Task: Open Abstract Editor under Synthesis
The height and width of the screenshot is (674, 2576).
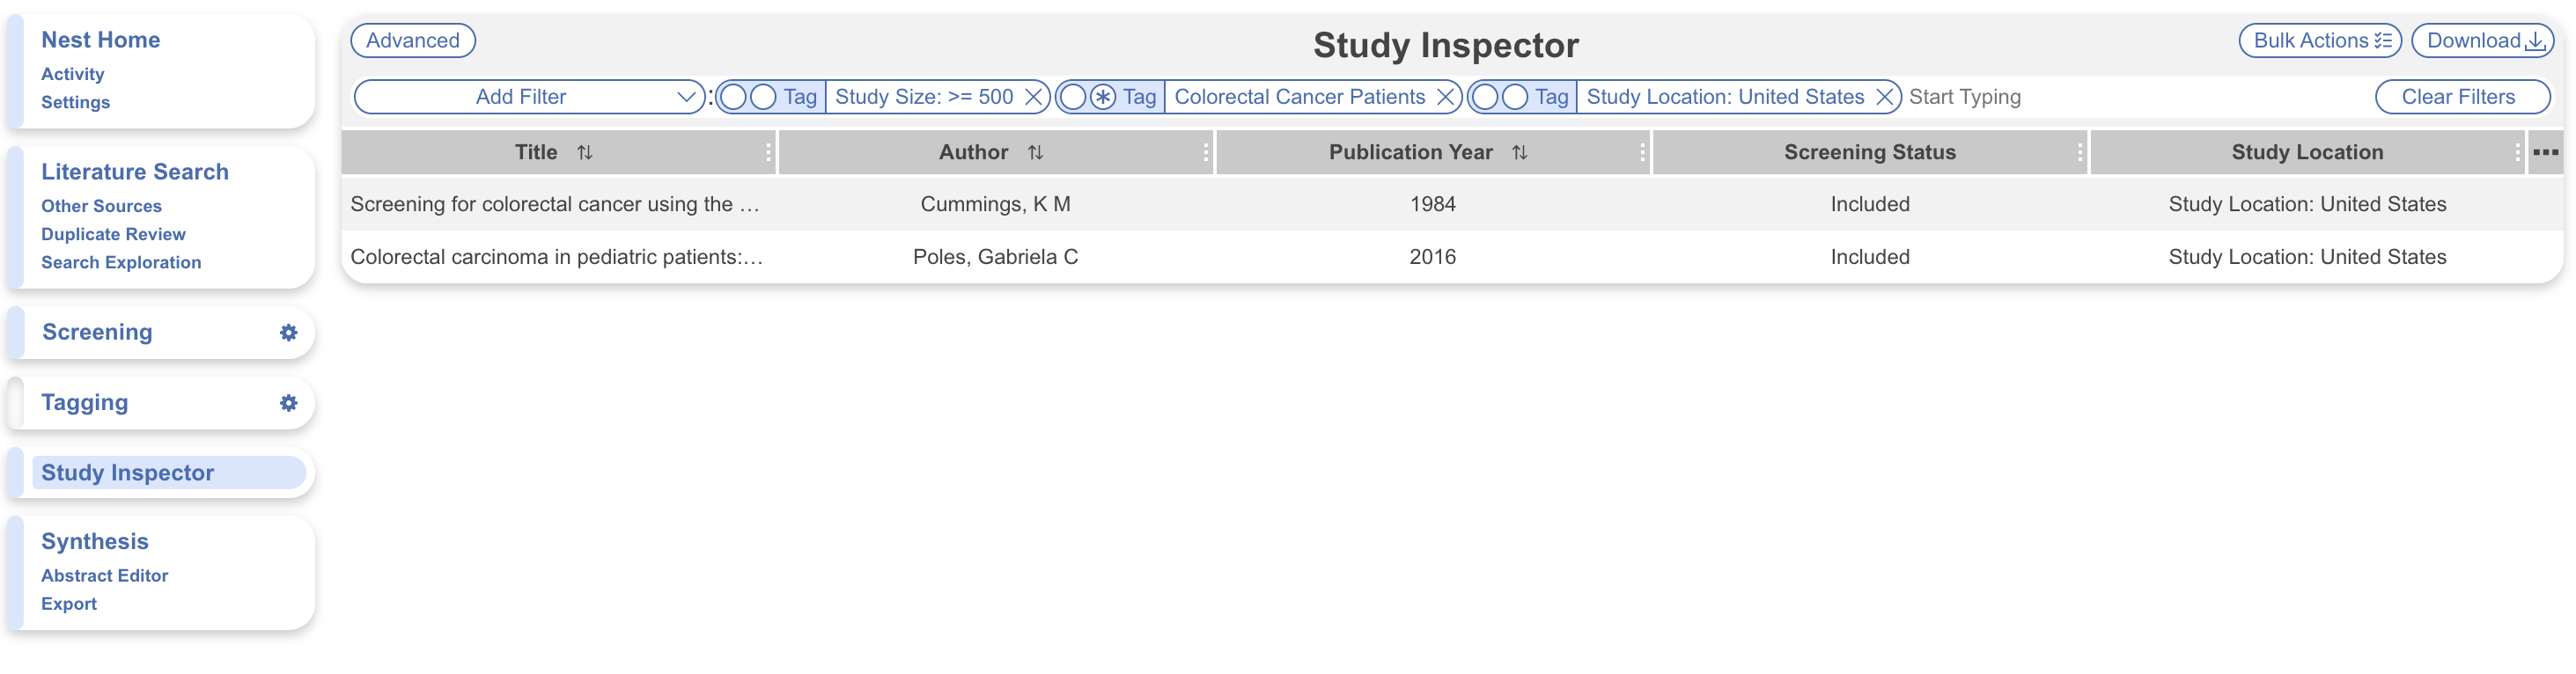Action: coord(104,576)
